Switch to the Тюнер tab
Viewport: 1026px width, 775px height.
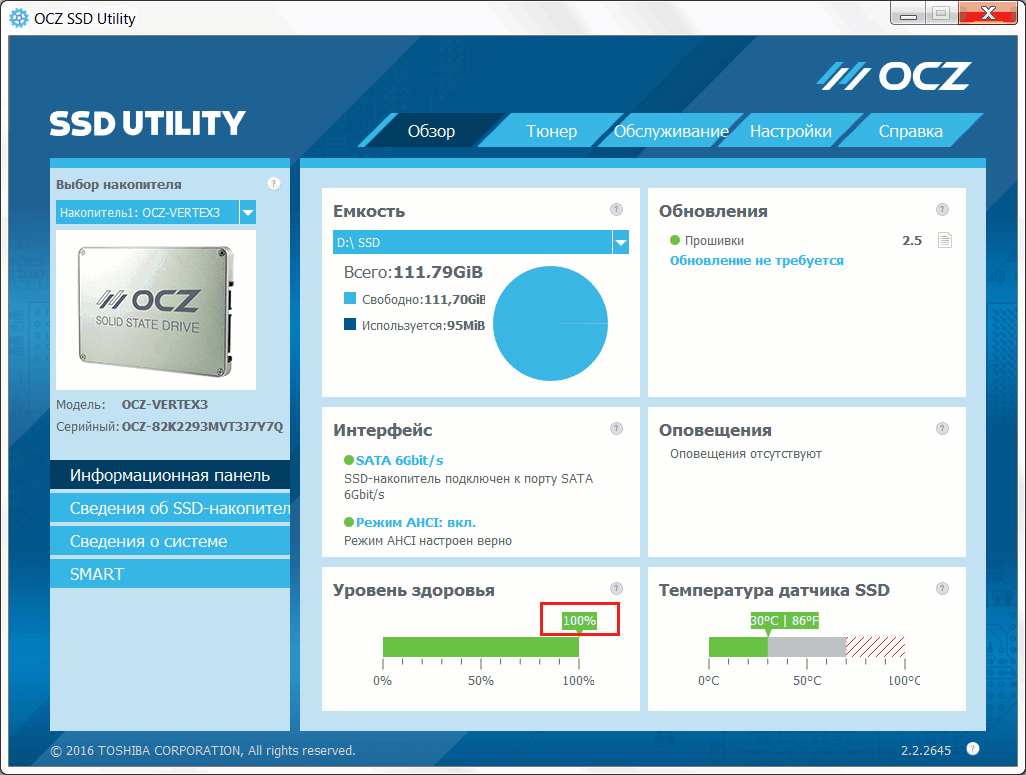[552, 131]
